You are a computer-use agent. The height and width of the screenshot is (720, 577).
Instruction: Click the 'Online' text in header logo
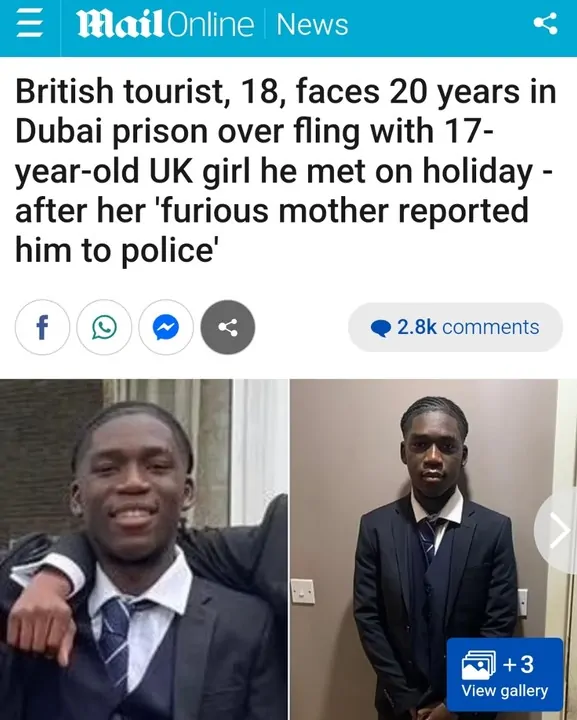(210, 25)
